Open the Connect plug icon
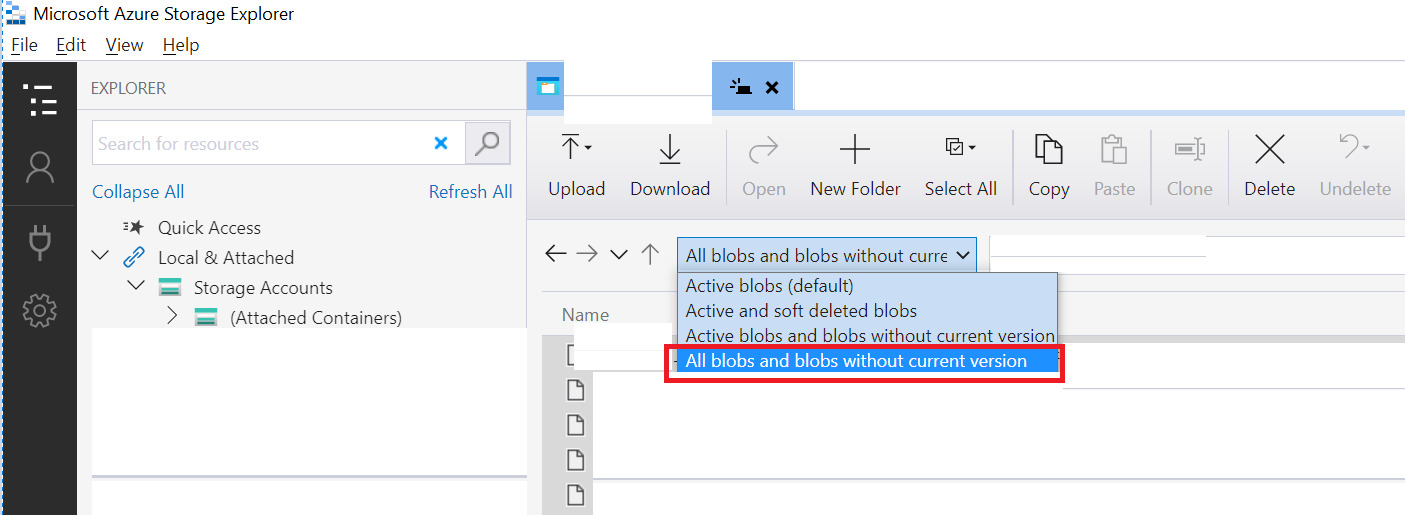1405x515 pixels. click(40, 241)
